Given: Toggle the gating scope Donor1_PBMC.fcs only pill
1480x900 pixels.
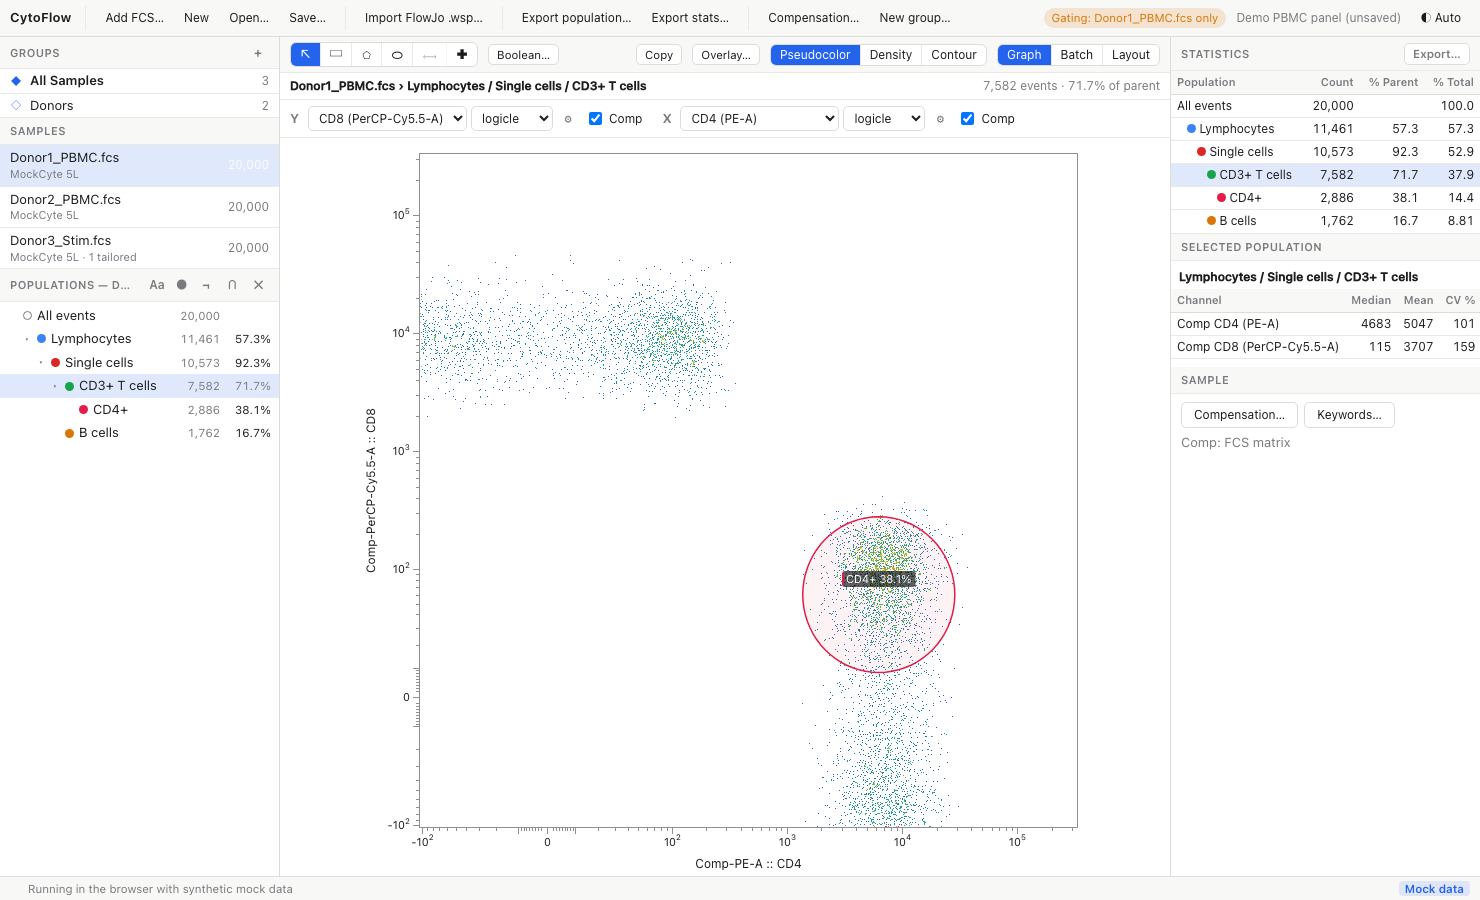Looking at the screenshot, I should 1135,18.
